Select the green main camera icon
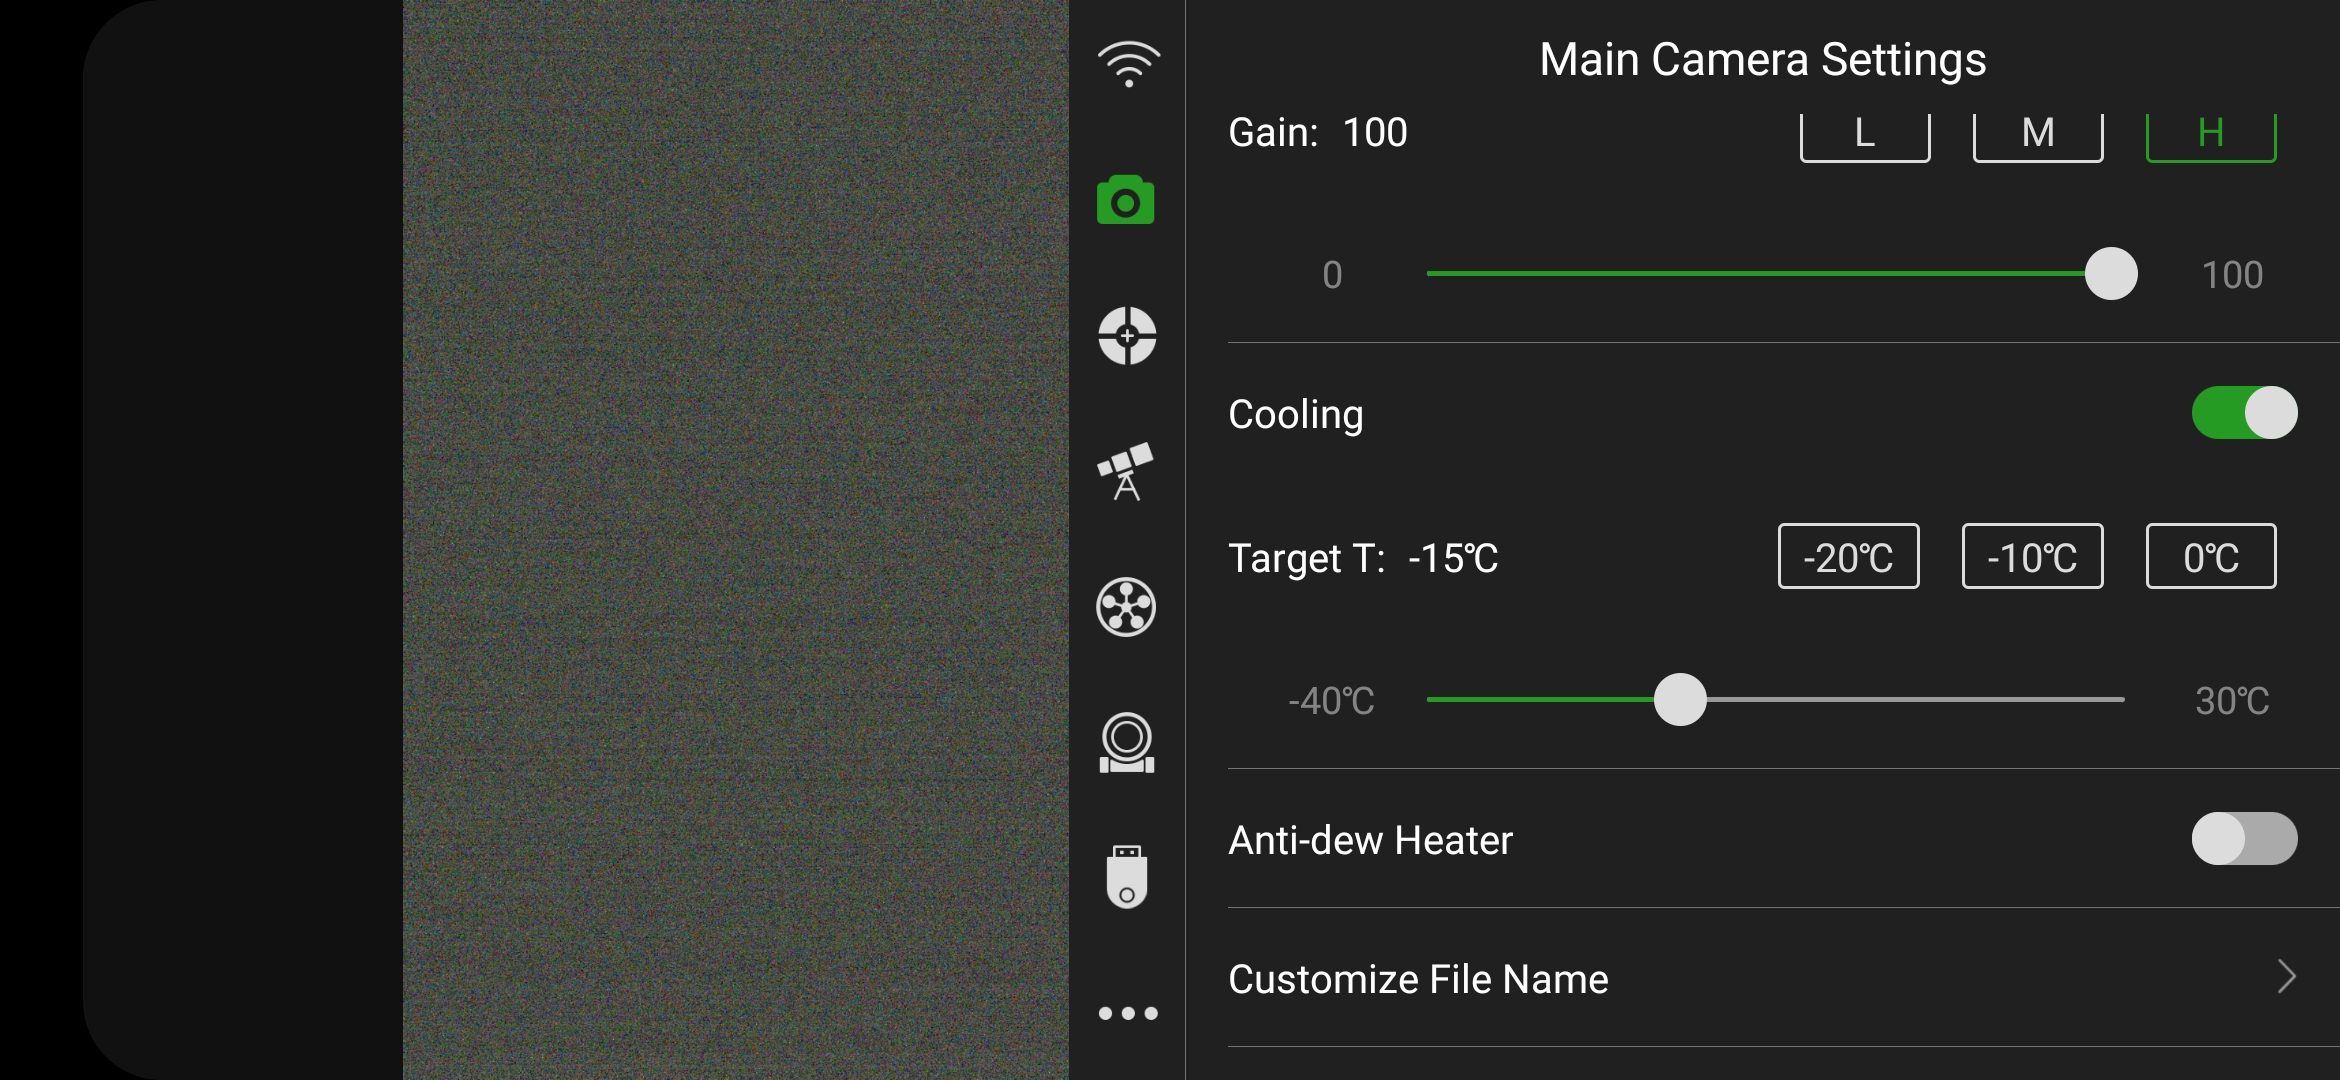This screenshot has height=1080, width=2340. pyautogui.click(x=1126, y=200)
